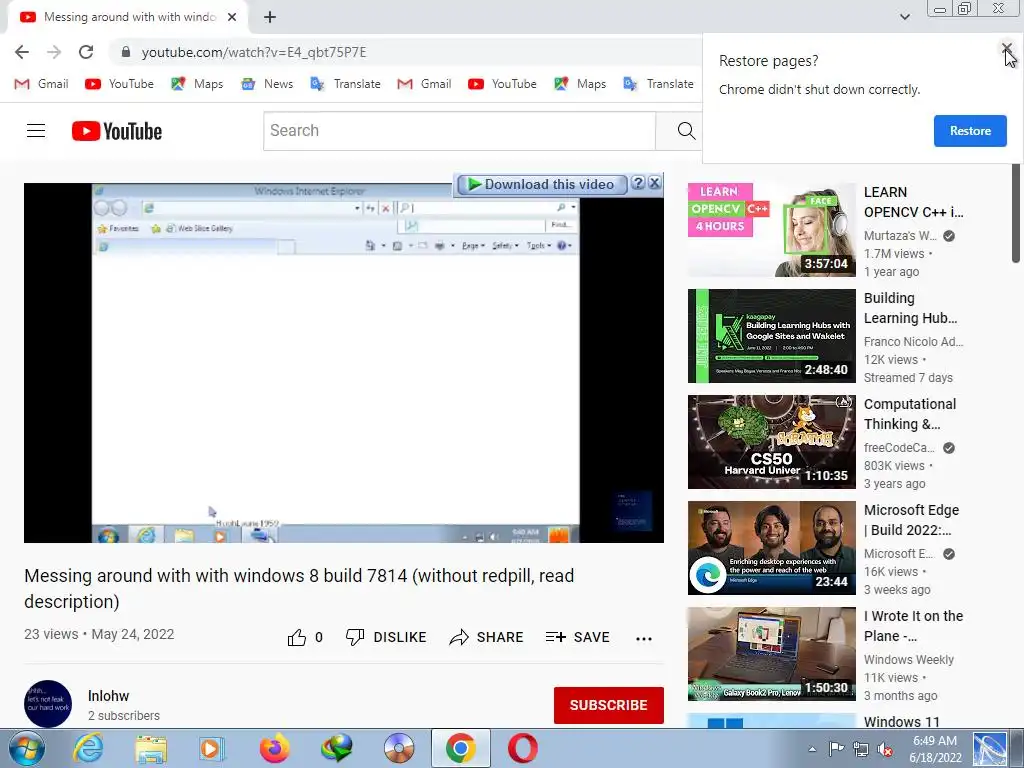Open the first Maps bookmark
The width and height of the screenshot is (1024, 768).
point(197,84)
